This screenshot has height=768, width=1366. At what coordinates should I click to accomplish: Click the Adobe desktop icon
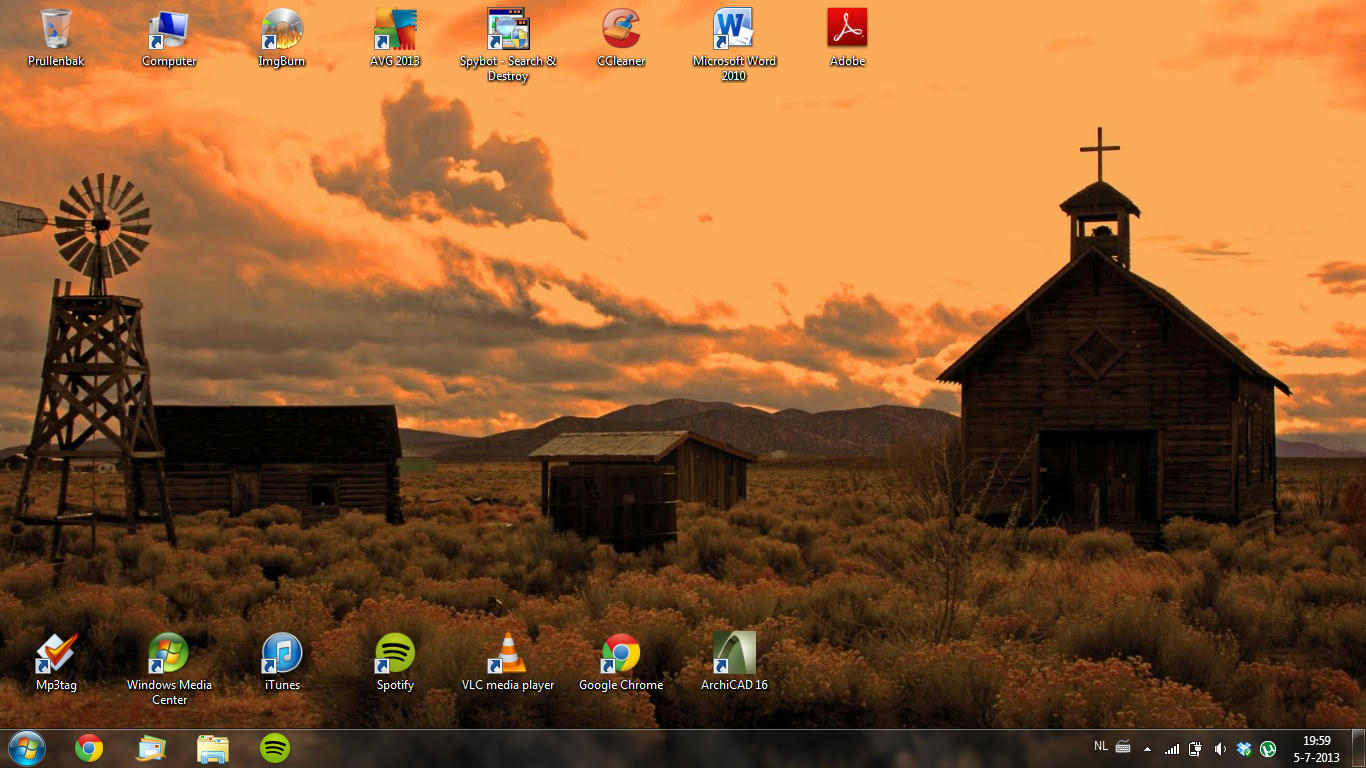pyautogui.click(x=847, y=30)
